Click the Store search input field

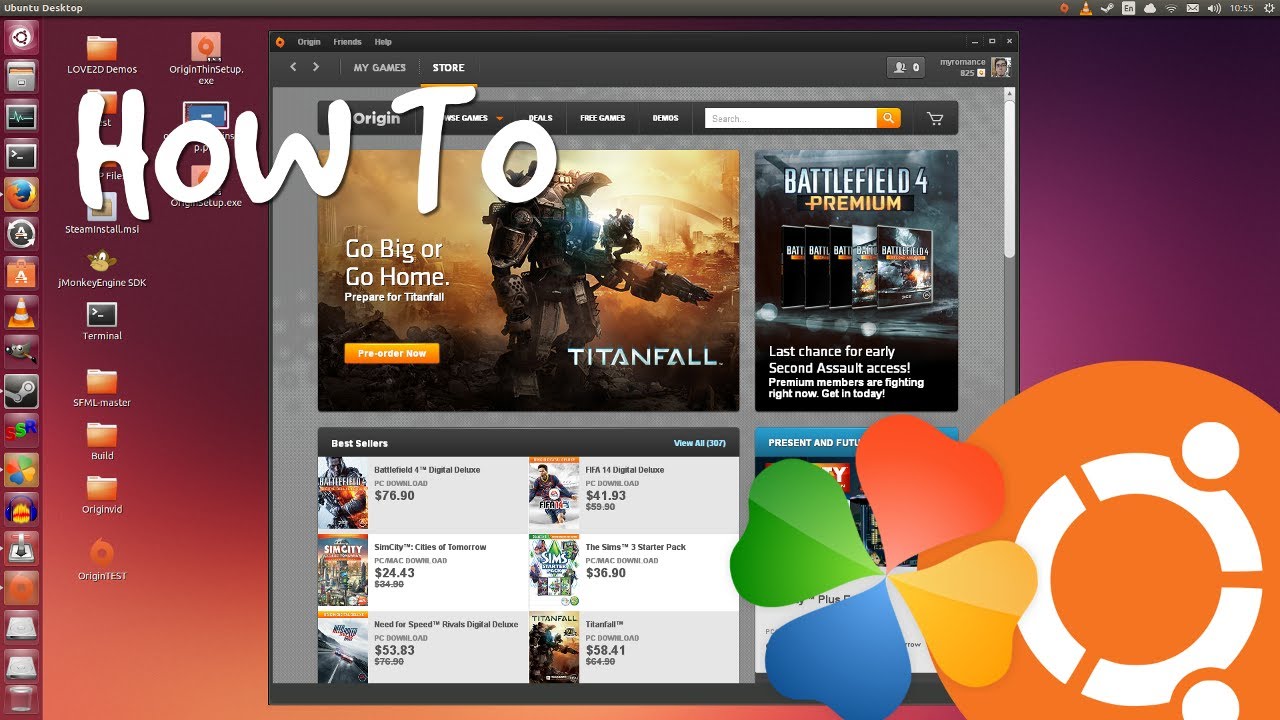pyautogui.click(x=791, y=118)
